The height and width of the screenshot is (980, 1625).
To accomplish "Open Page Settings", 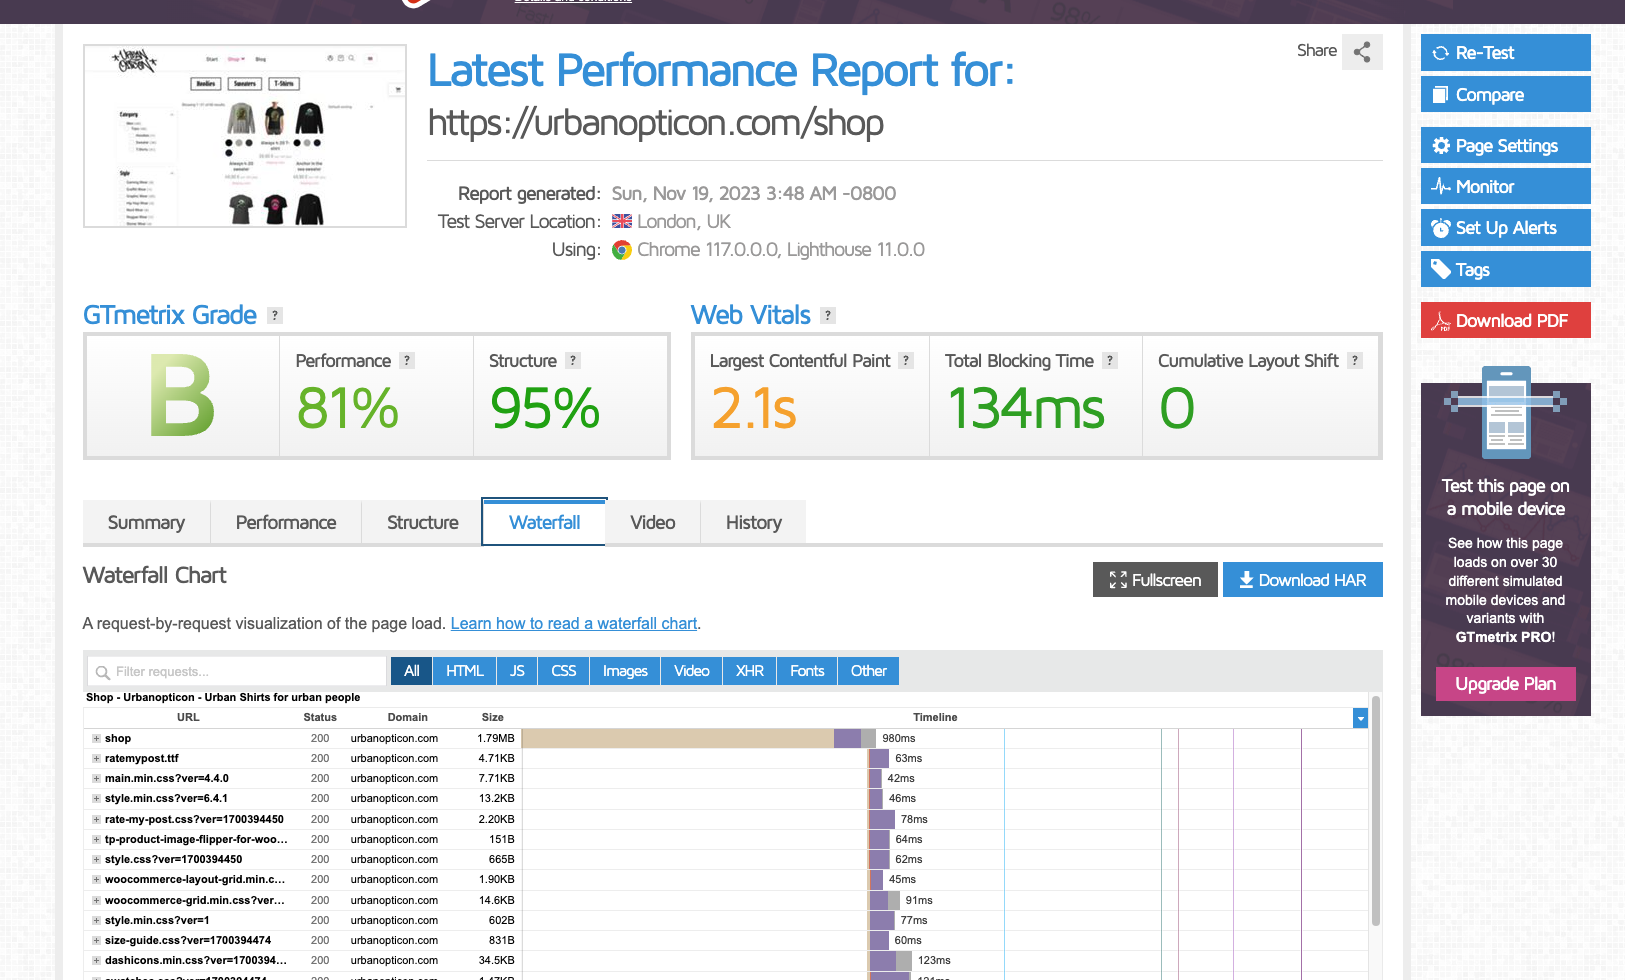I will click(1505, 146).
